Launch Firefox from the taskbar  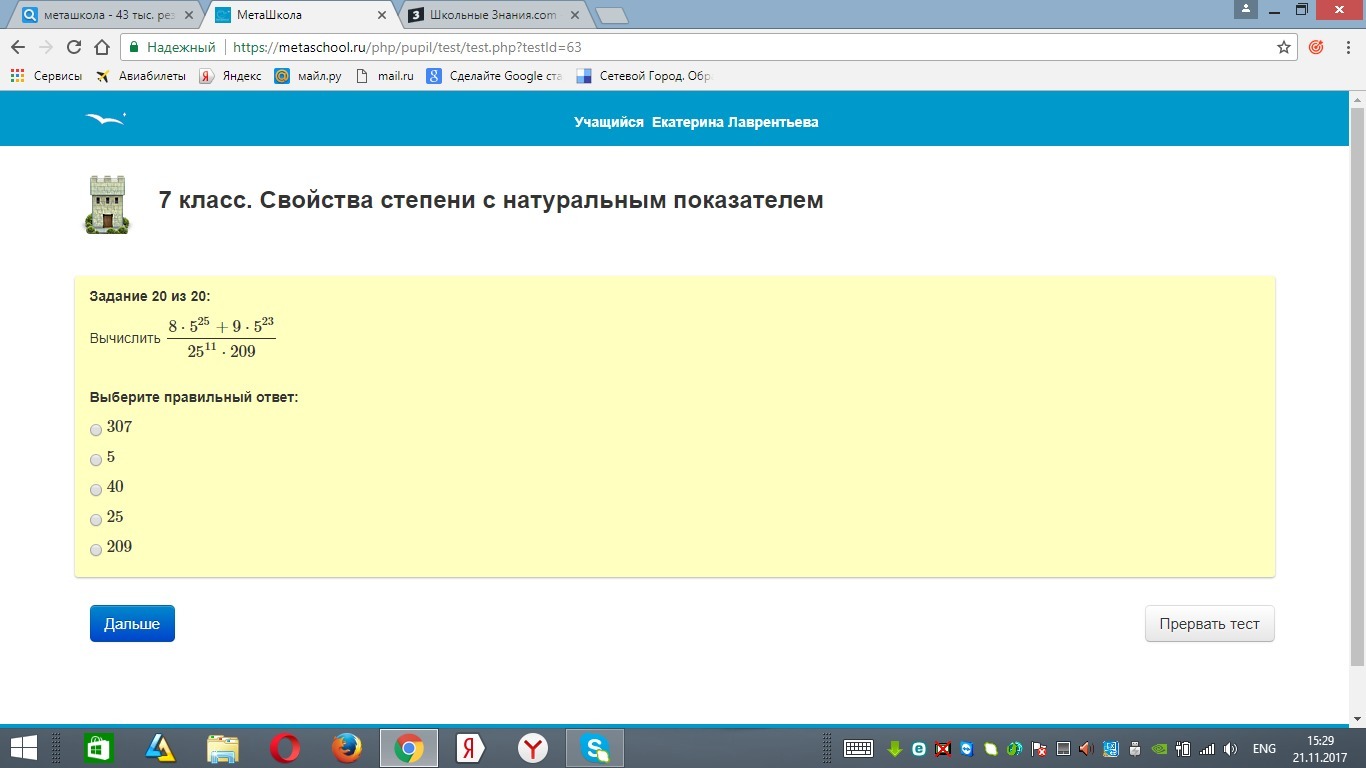point(347,748)
